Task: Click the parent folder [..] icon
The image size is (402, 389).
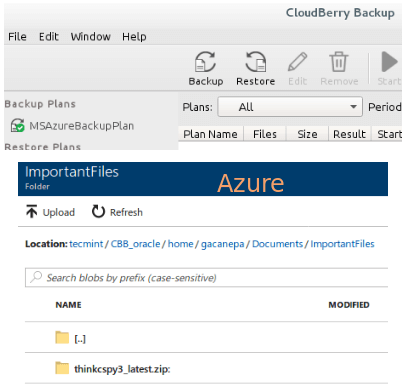Action: click(x=62, y=337)
